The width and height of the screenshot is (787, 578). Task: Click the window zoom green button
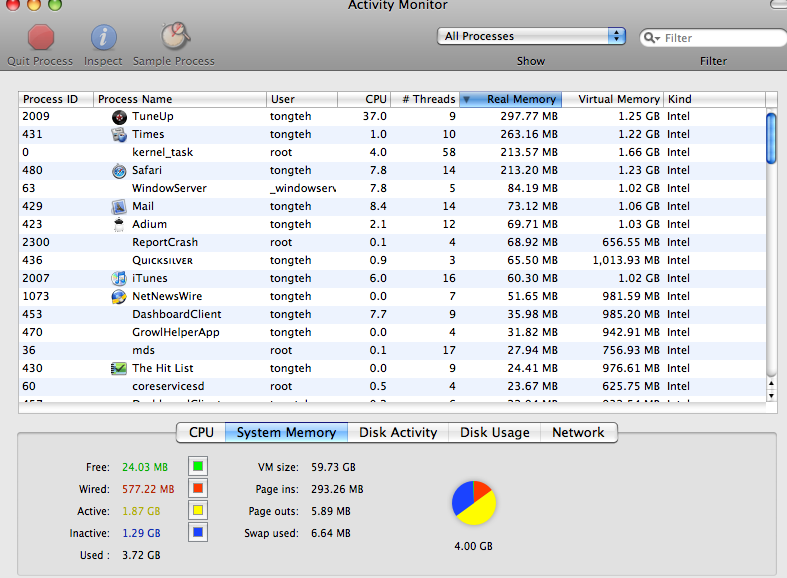pos(55,5)
